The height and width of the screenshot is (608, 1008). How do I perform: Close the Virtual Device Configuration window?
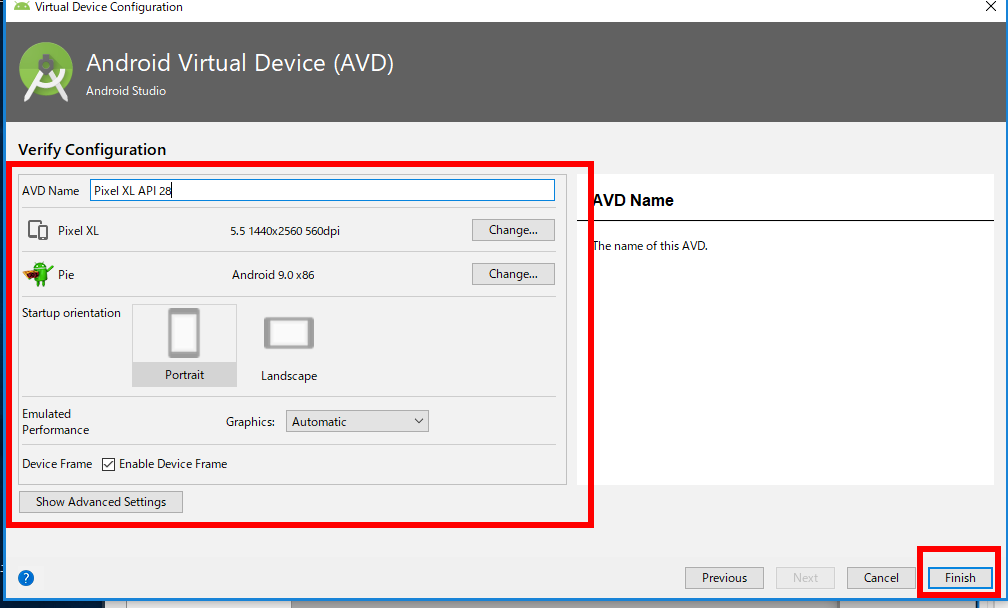[991, 7]
